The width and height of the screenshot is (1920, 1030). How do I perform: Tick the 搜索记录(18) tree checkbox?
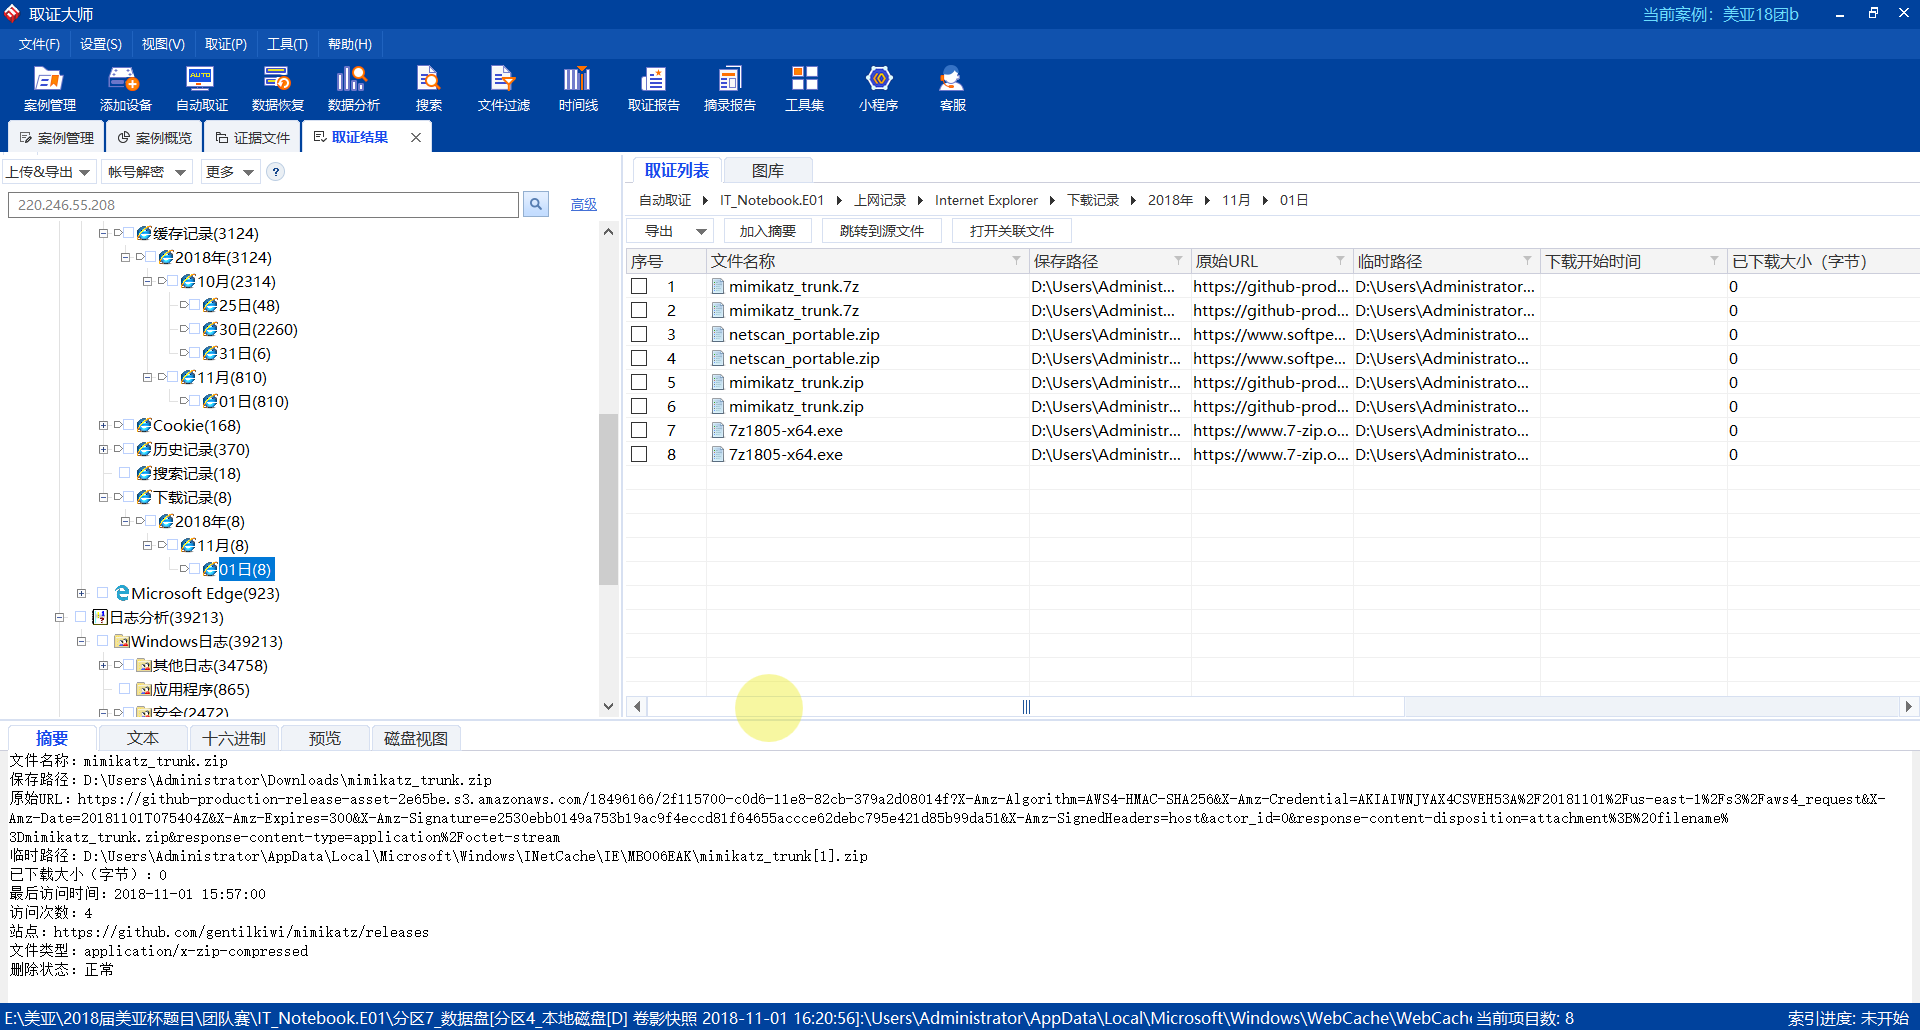[125, 473]
